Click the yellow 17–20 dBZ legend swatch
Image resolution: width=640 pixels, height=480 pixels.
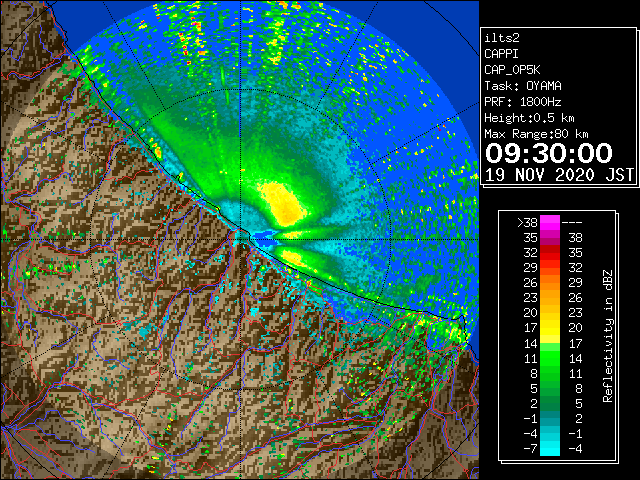tap(550, 328)
